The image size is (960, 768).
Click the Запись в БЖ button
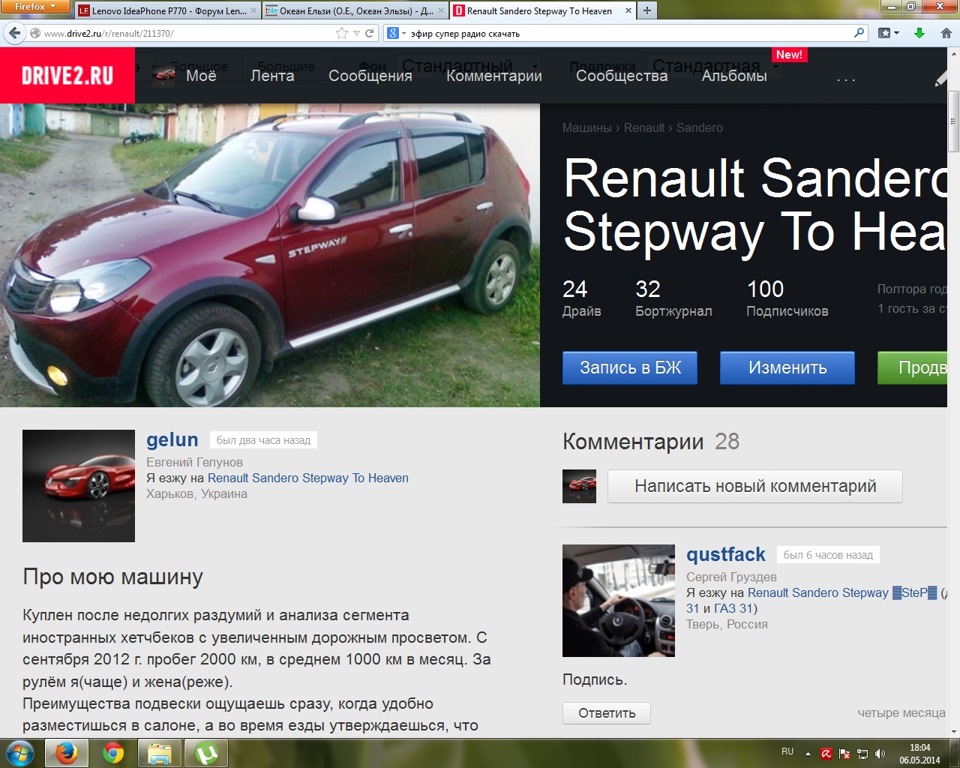[630, 367]
